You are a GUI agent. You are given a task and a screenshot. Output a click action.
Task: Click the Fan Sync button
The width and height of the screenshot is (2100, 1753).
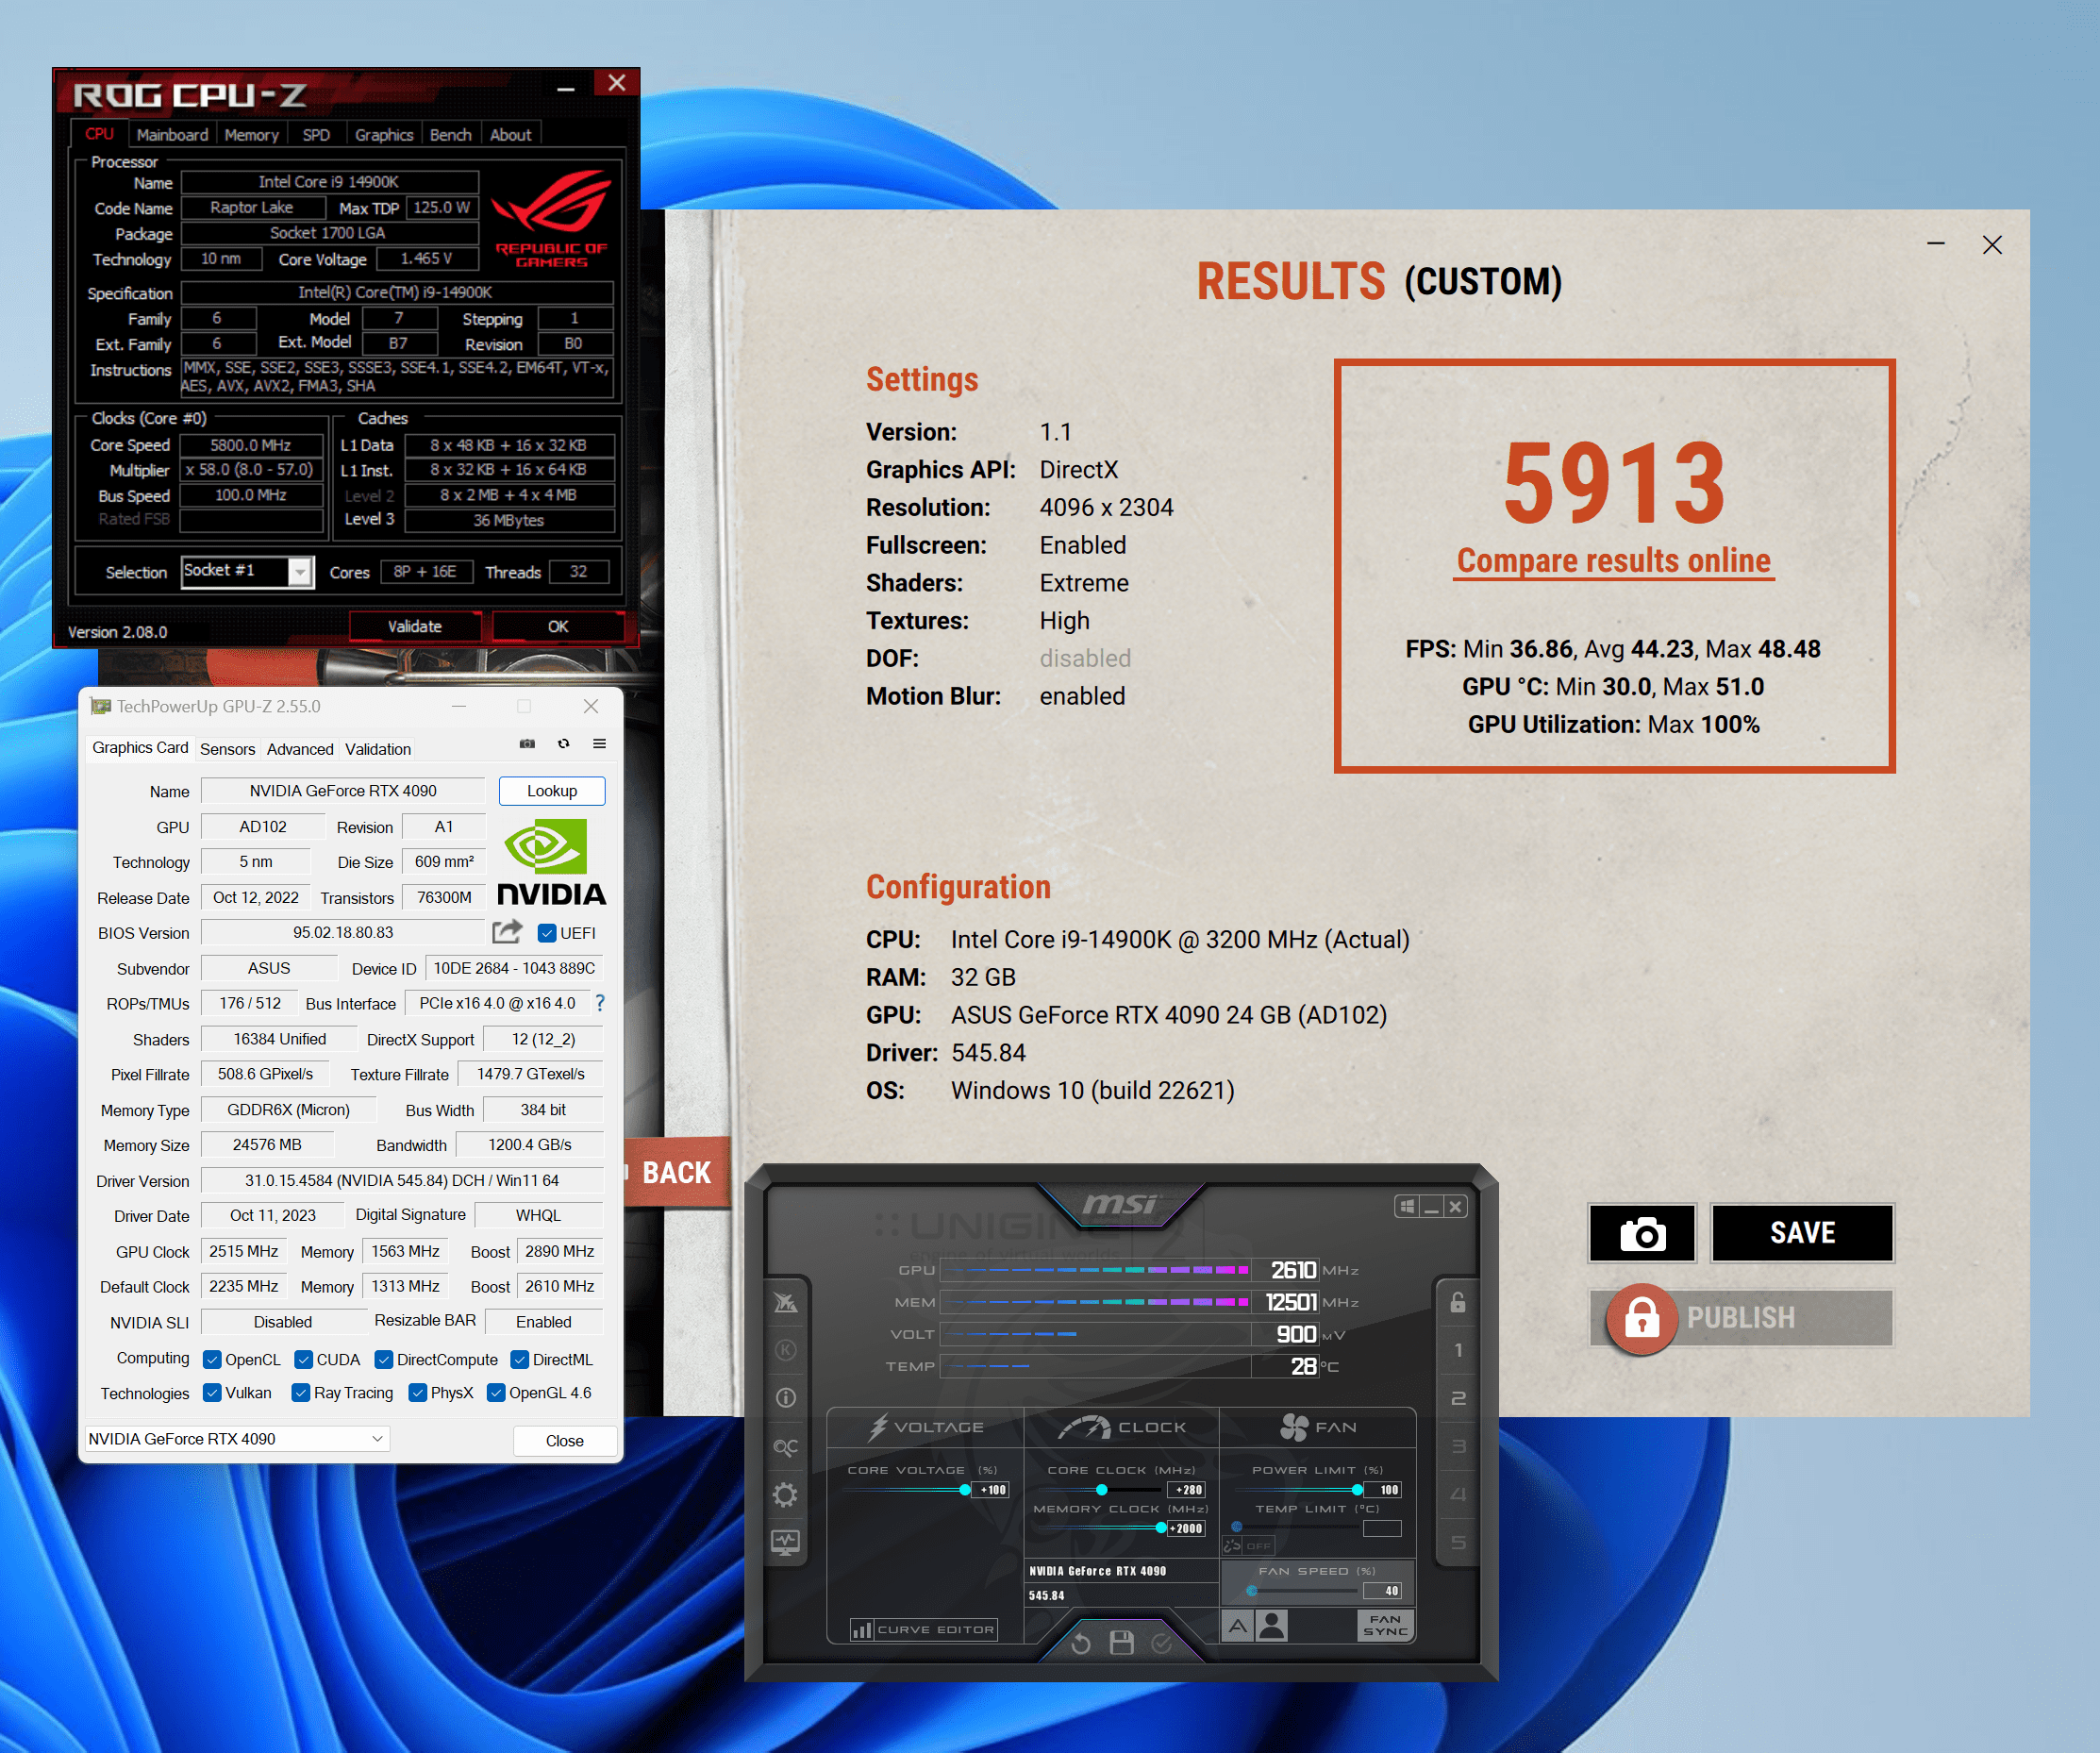click(x=1385, y=1625)
